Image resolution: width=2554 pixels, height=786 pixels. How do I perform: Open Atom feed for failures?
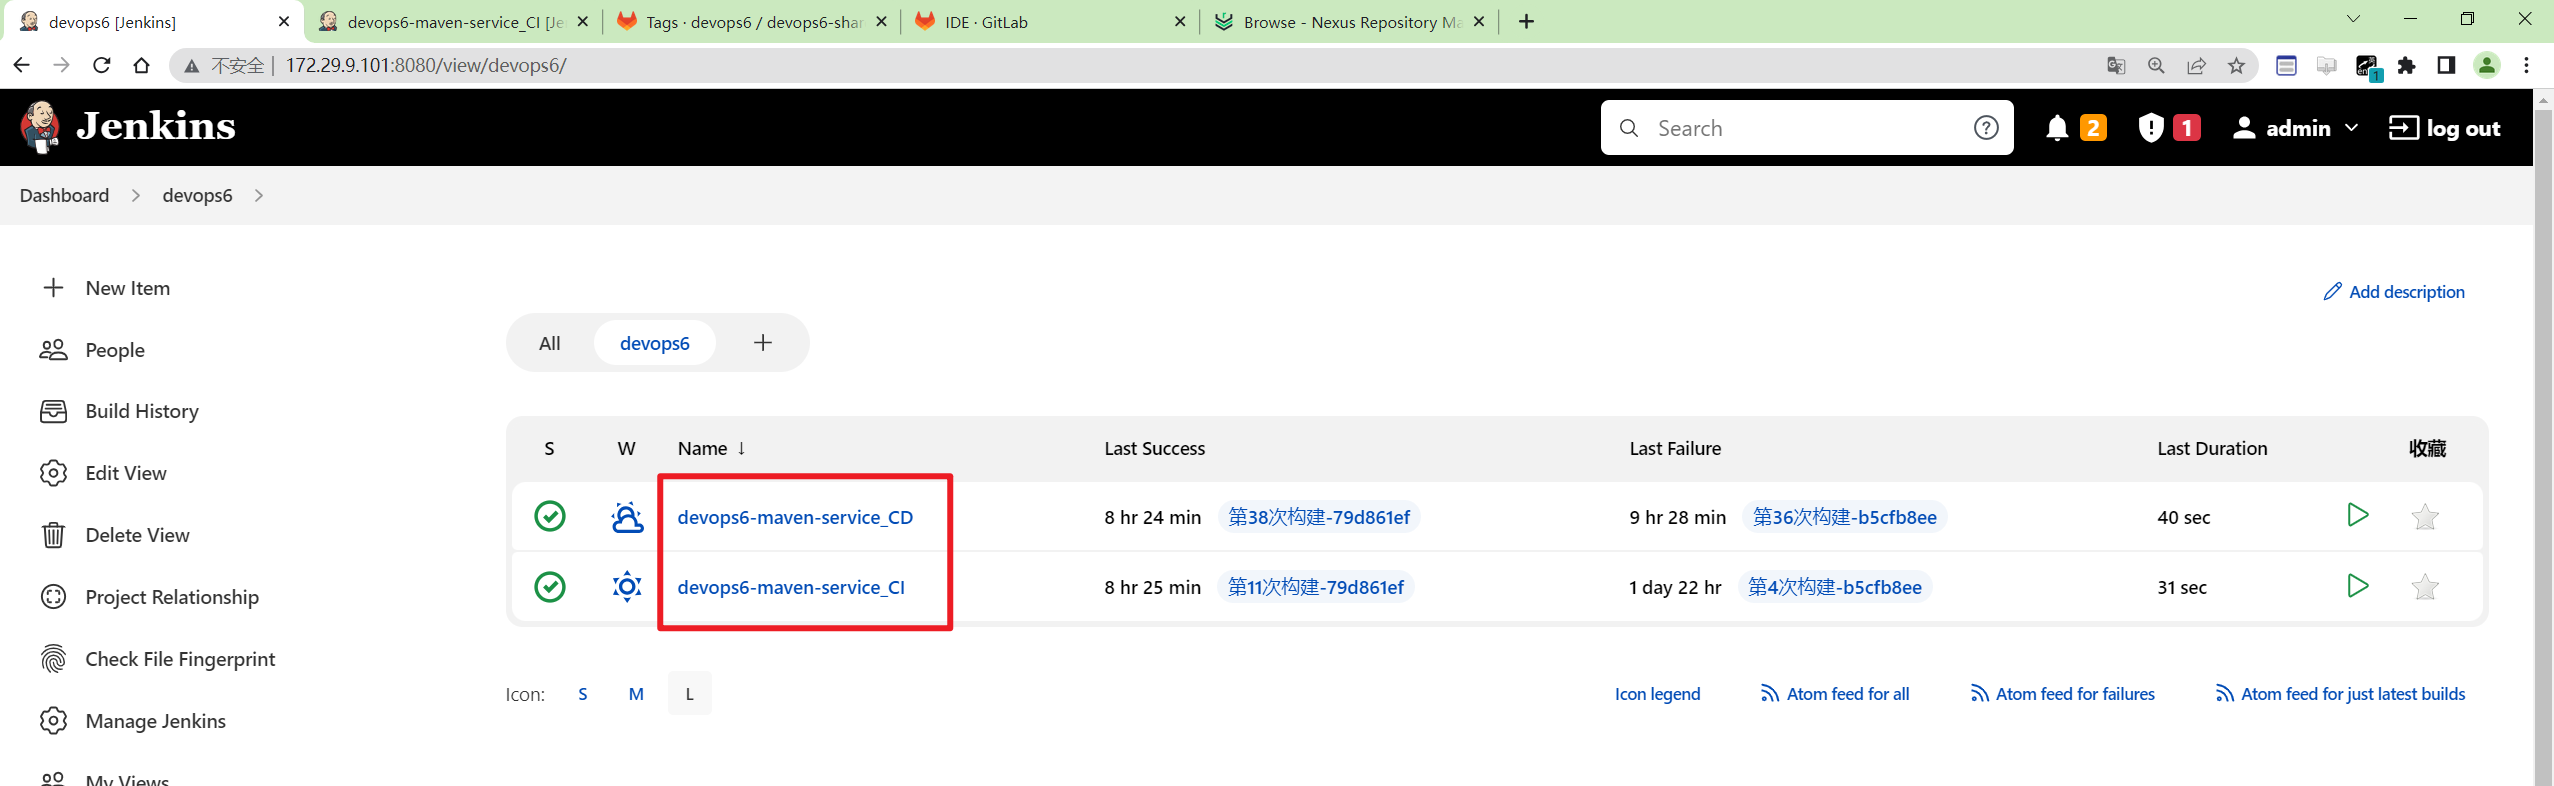tap(2063, 694)
